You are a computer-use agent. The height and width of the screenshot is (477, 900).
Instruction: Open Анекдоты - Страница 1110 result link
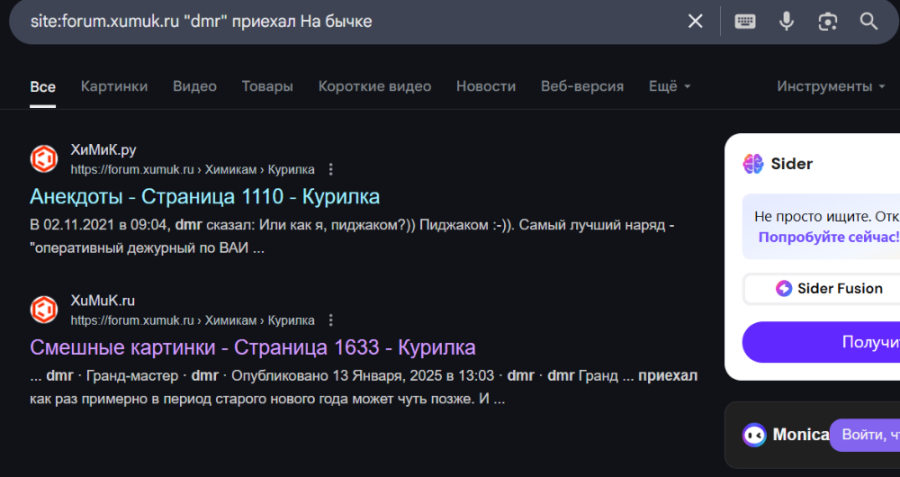tap(205, 197)
